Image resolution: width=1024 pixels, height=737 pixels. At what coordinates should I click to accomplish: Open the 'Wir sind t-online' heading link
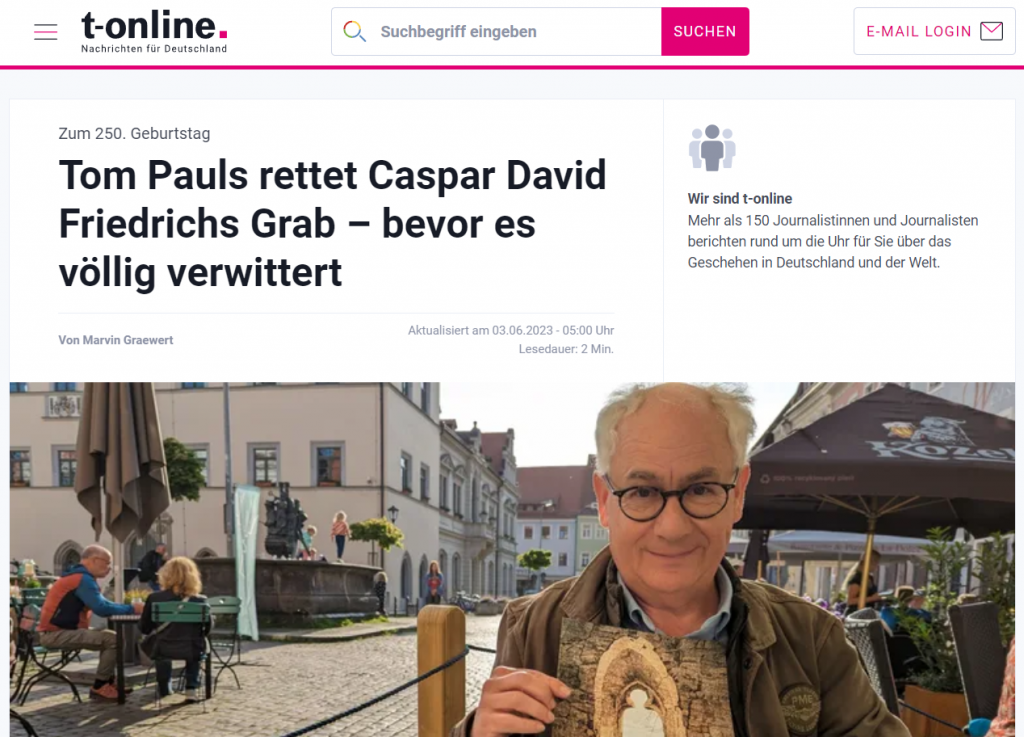[740, 198]
